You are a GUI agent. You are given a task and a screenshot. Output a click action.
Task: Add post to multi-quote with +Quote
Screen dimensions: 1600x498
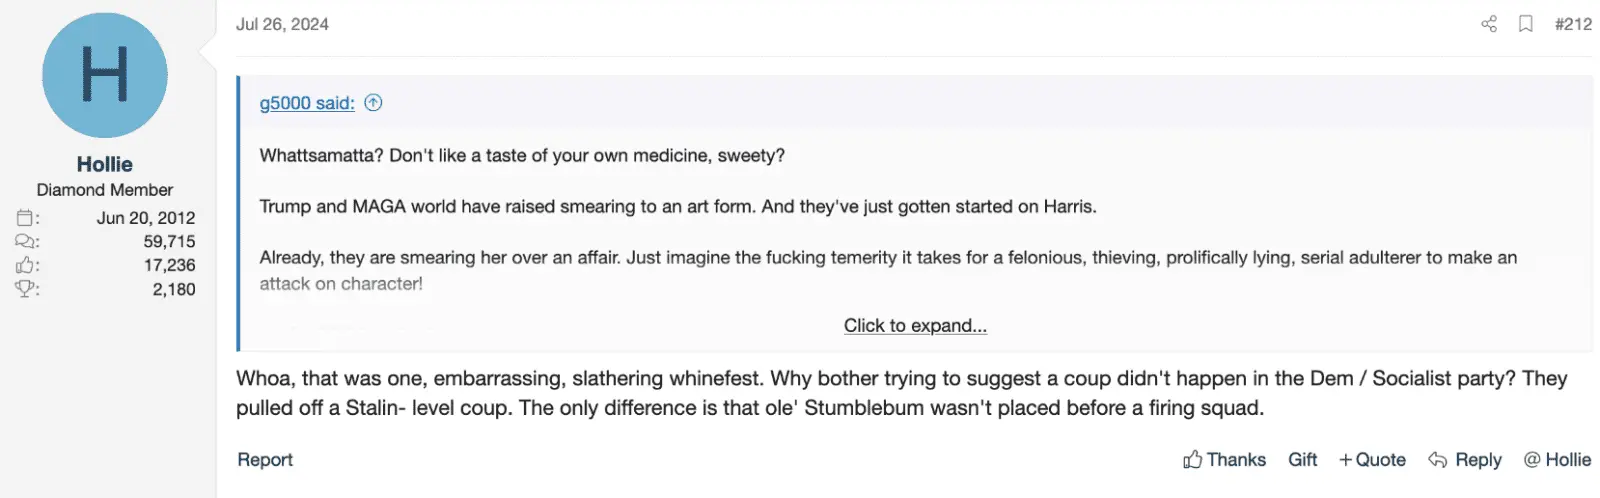1372,460
